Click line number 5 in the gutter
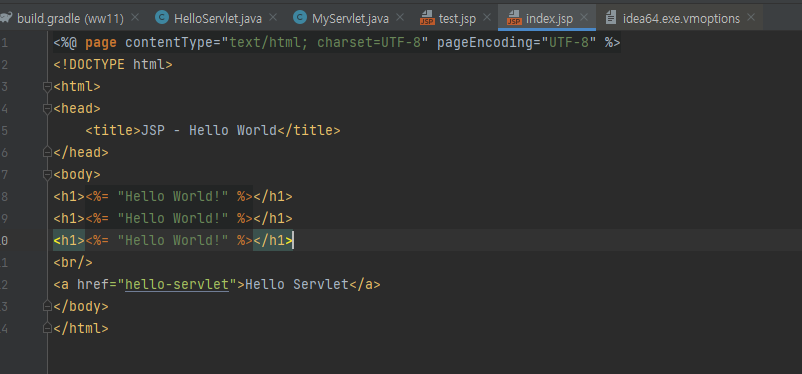The image size is (802, 374). [4, 130]
